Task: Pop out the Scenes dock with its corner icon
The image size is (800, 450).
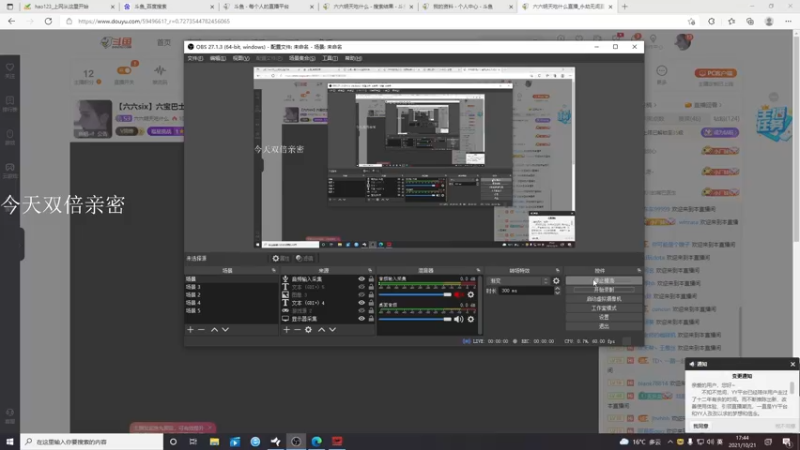Action: tap(273, 270)
